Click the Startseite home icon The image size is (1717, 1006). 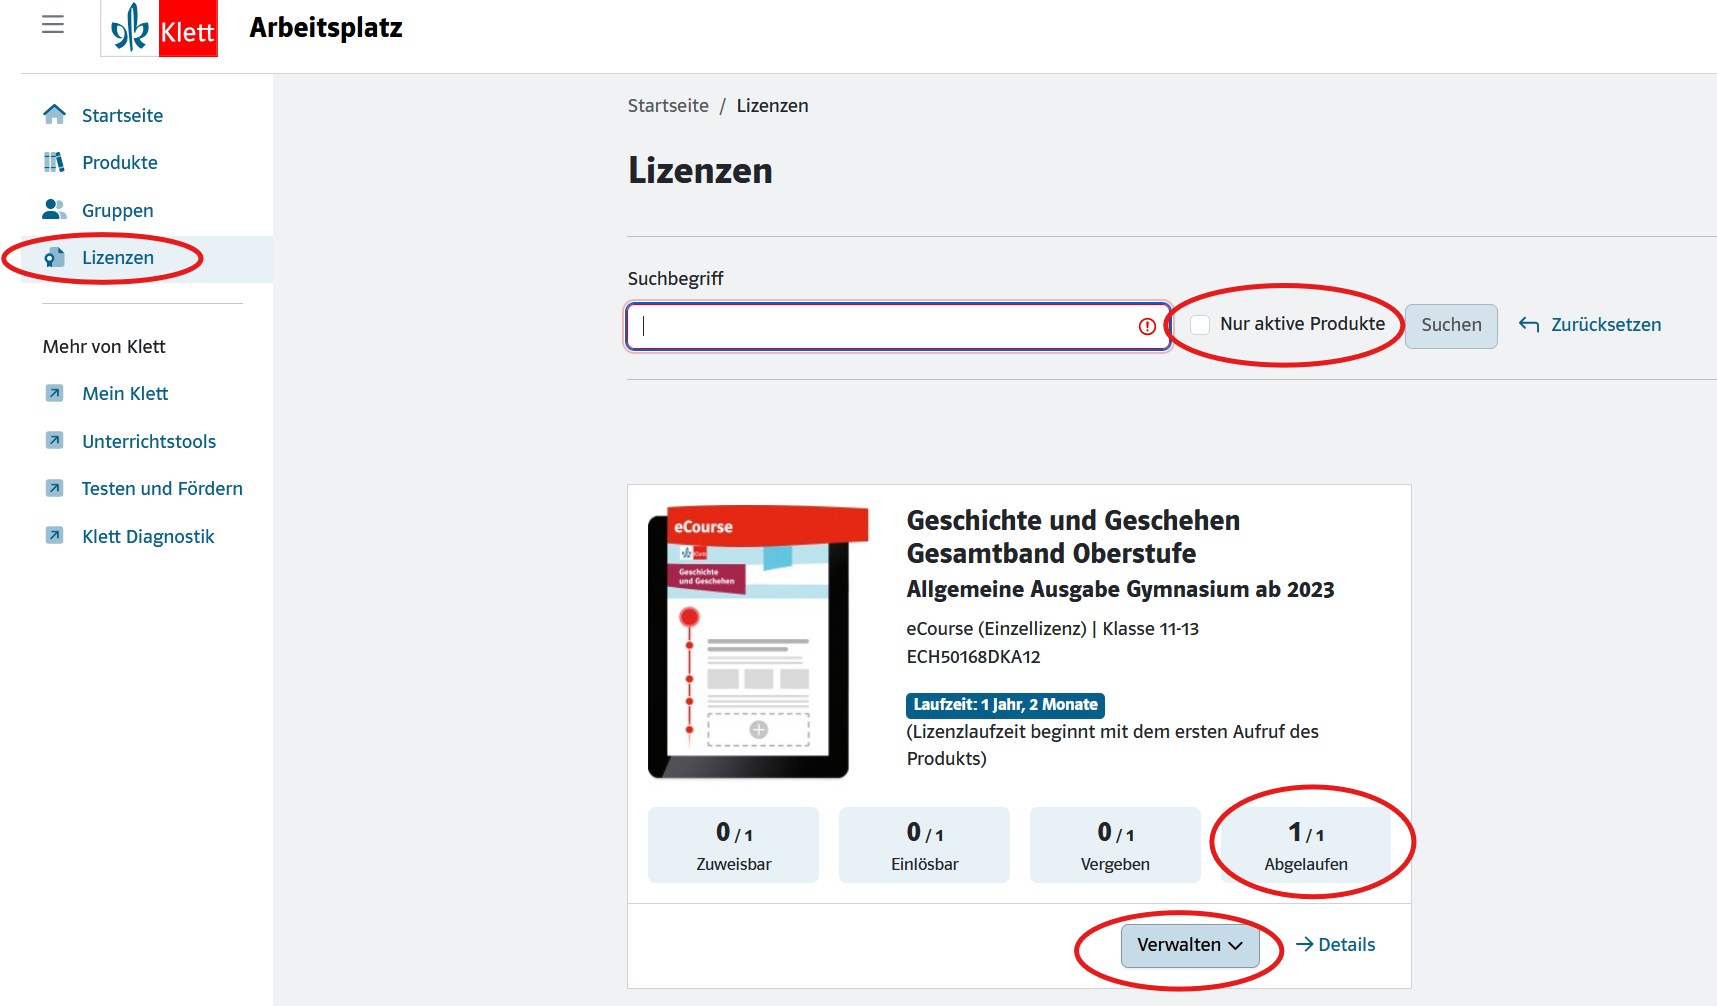[x=55, y=114]
